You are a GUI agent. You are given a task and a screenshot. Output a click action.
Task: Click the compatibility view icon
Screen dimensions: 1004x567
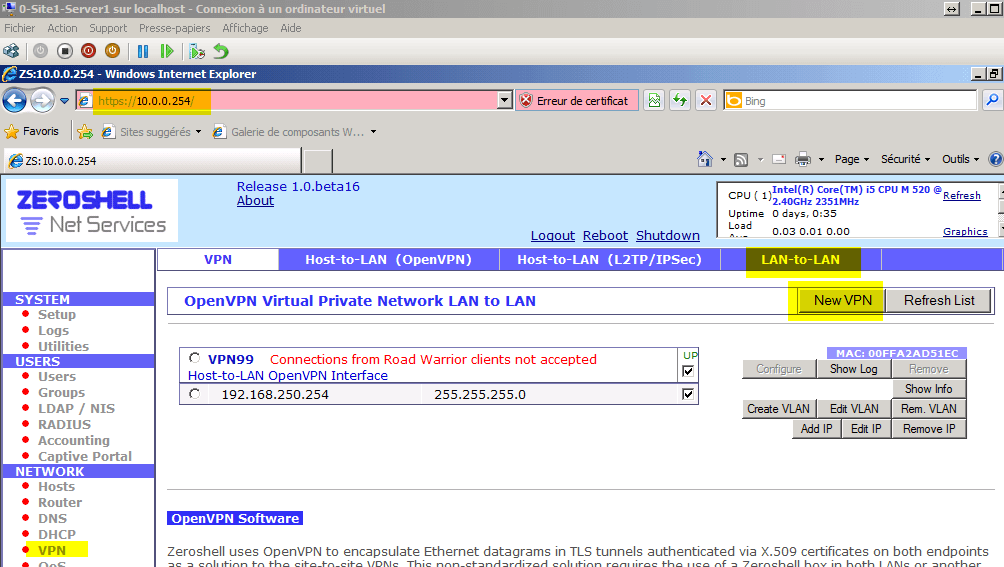(654, 100)
